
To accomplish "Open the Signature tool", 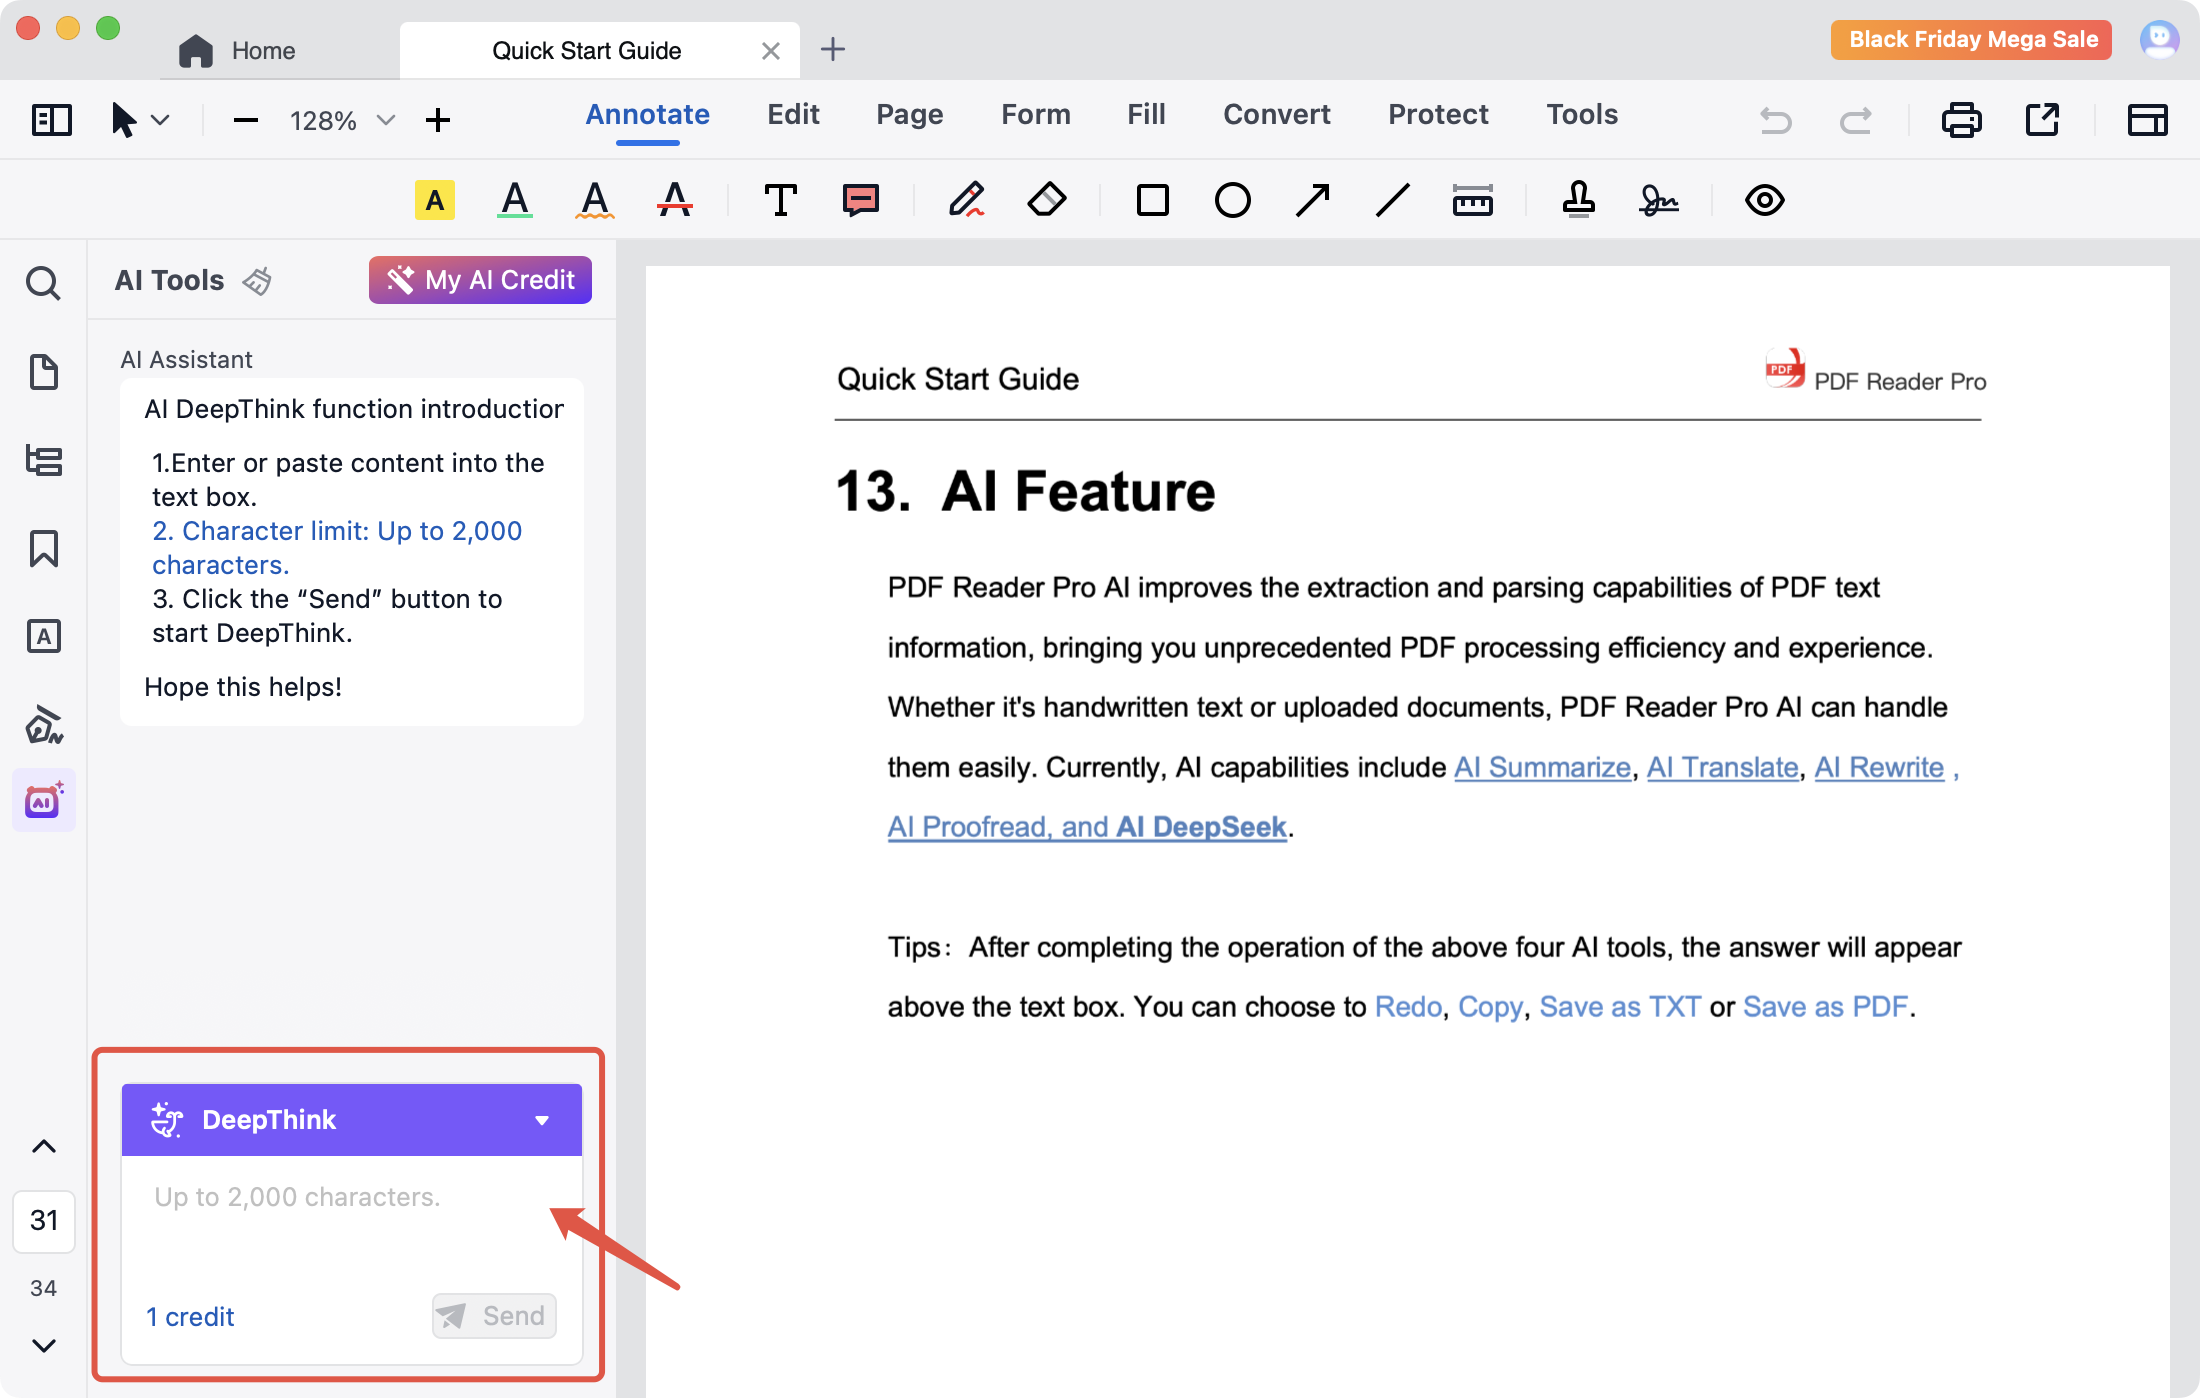I will [1658, 200].
